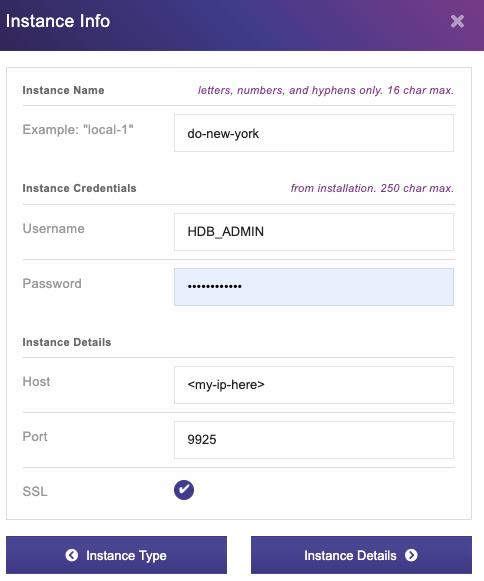
Task: Continue to Instance Details
Action: [361, 555]
